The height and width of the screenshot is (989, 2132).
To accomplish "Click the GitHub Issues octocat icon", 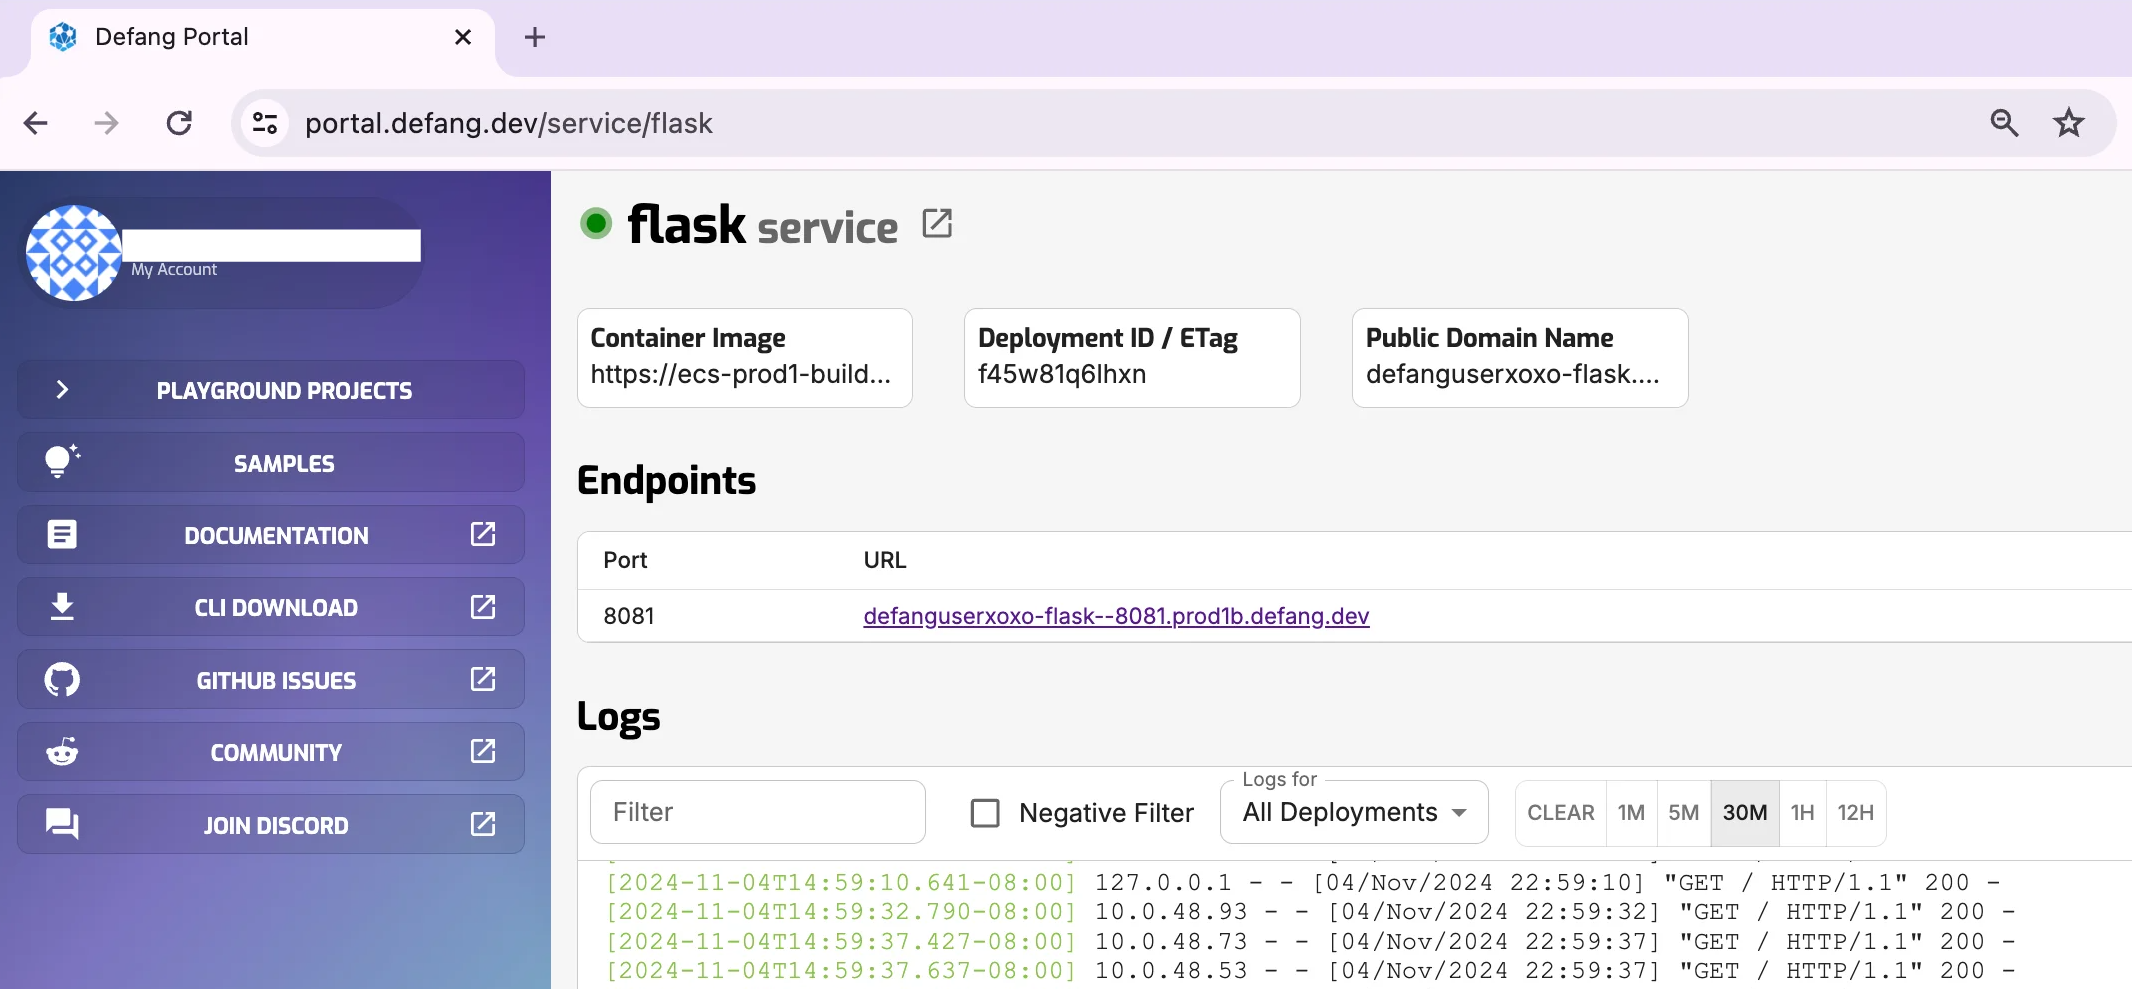I will (x=62, y=680).
